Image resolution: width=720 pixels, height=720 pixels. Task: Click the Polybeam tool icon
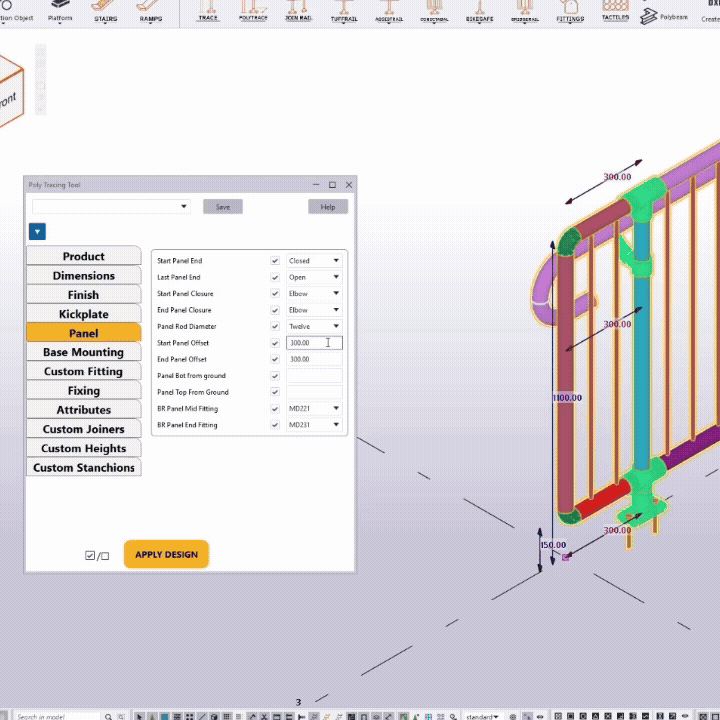(x=664, y=16)
